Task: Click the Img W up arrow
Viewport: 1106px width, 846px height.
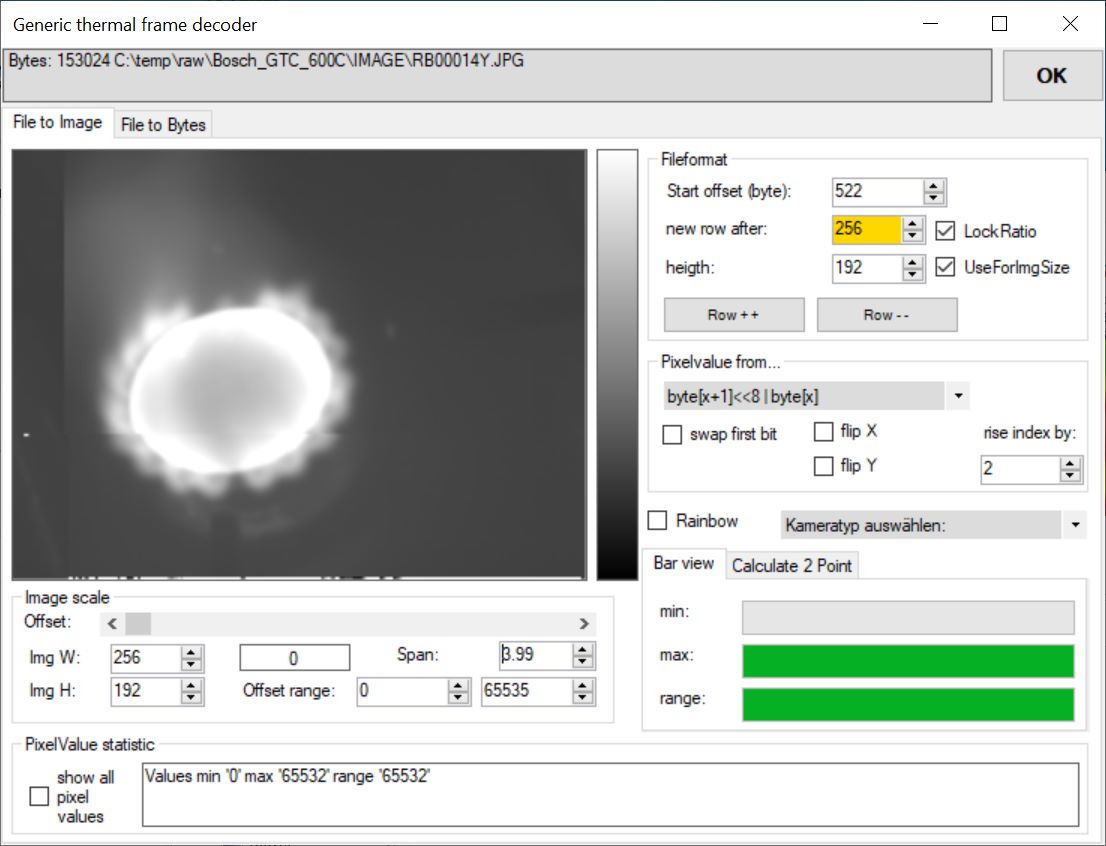Action: [x=192, y=651]
